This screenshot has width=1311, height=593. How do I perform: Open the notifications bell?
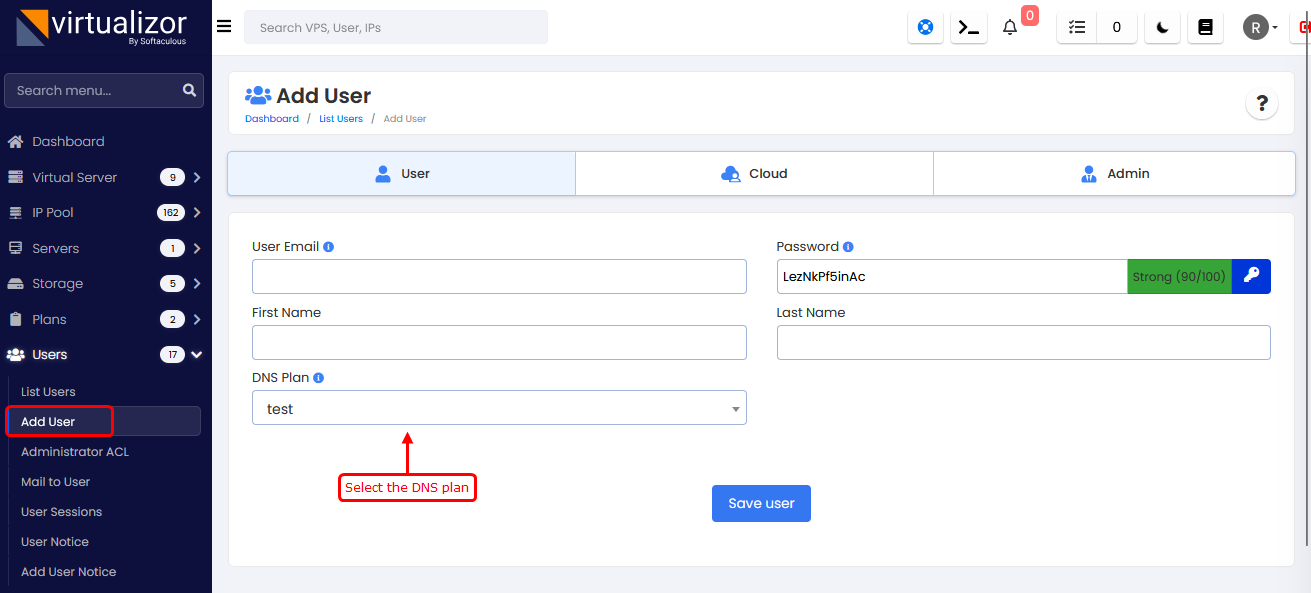[x=1010, y=28]
